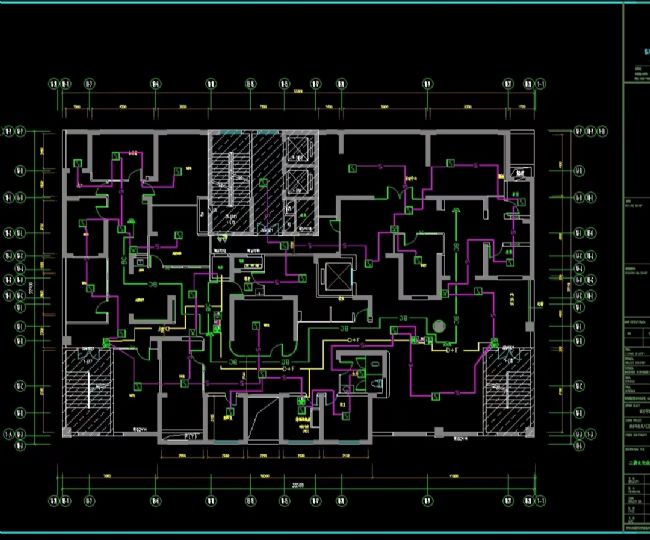Viewport: 650px width, 540px height.
Task: Click the toilet fixture in the bathroom
Action: pyautogui.click(x=377, y=384)
